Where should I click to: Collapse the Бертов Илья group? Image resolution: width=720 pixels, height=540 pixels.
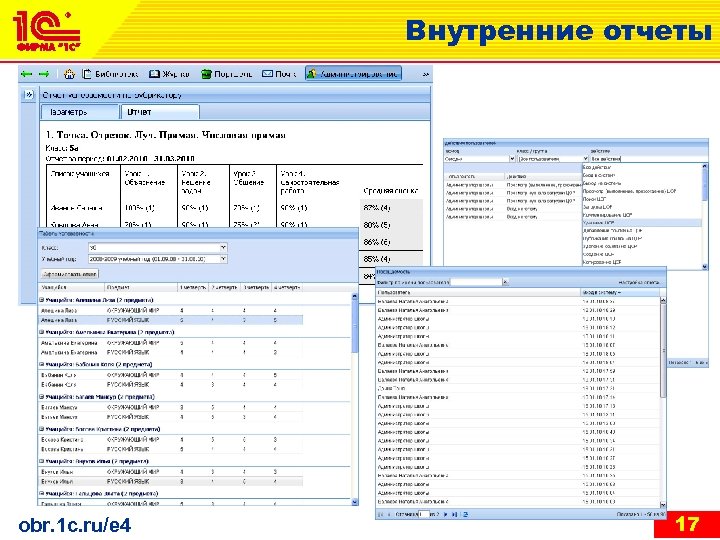41,461
